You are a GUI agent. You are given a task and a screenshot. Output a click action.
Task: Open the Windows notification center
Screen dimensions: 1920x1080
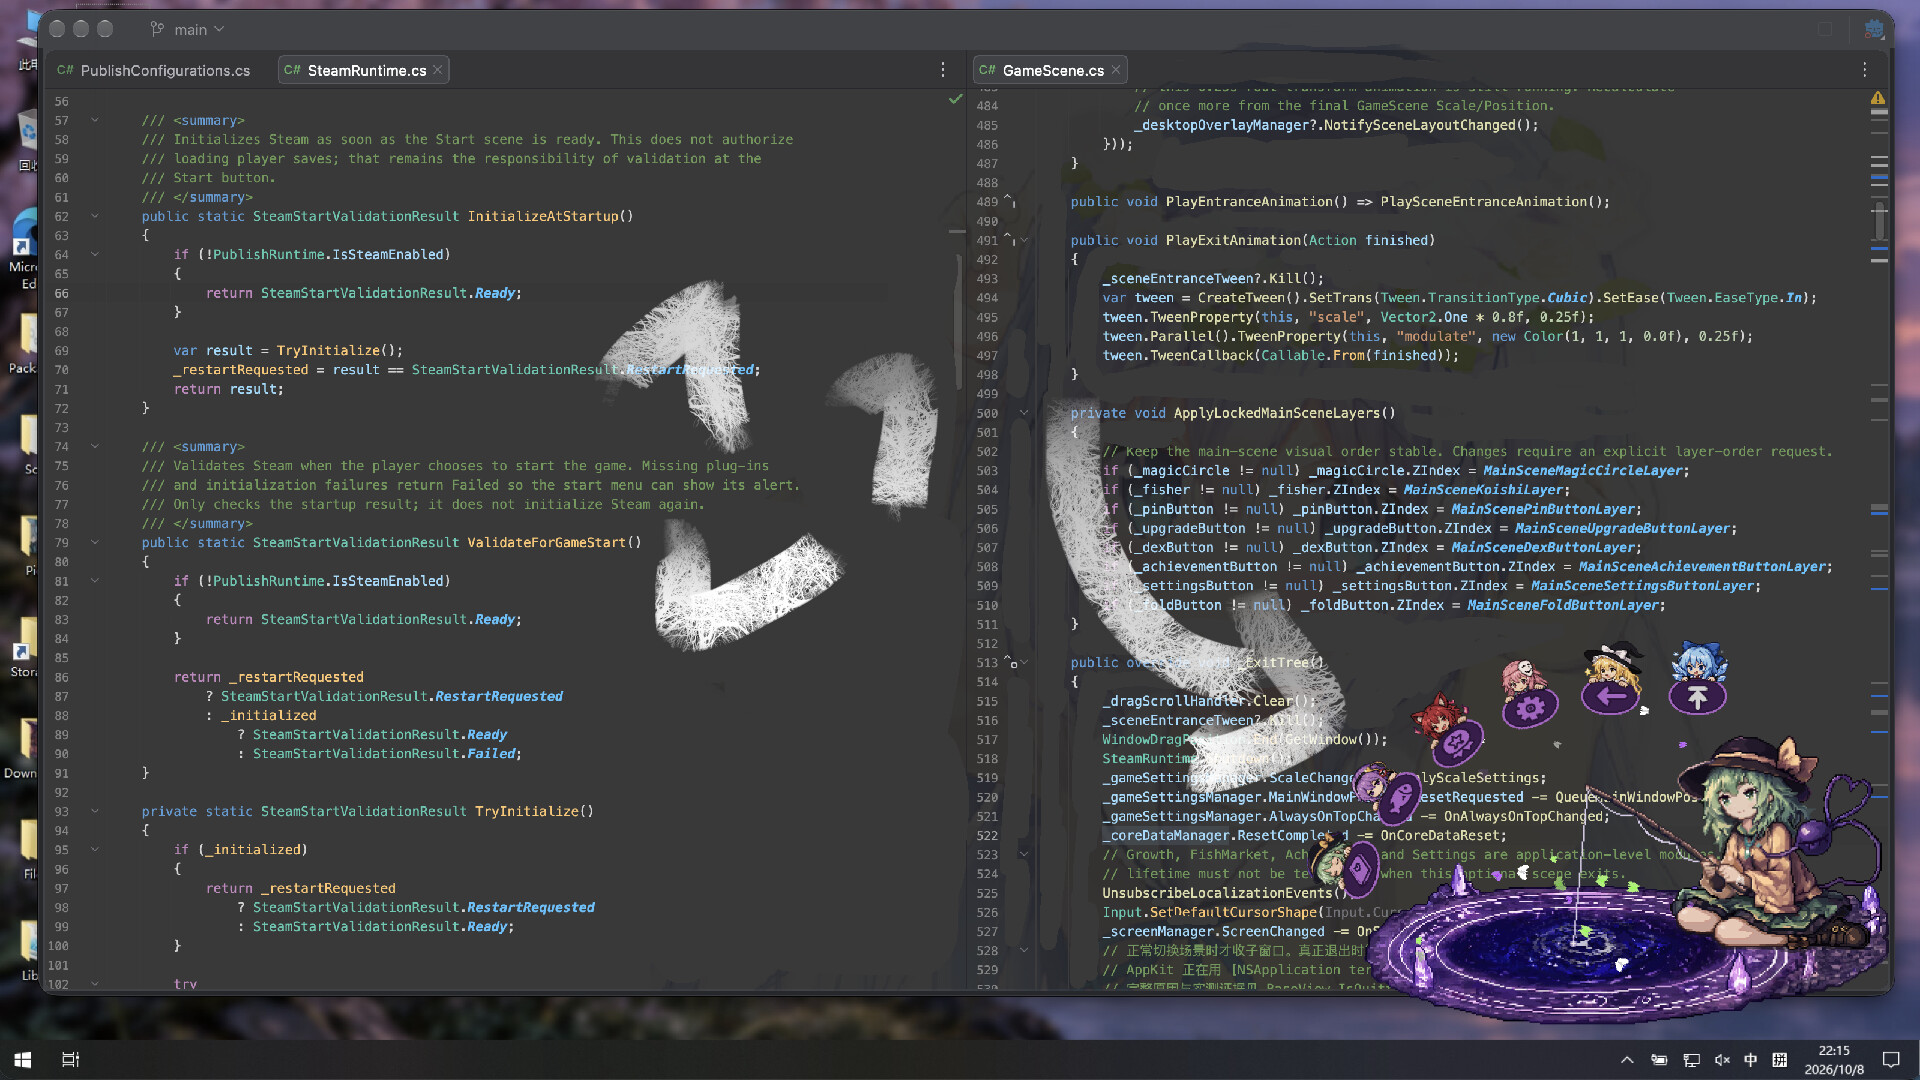[x=1891, y=1060]
